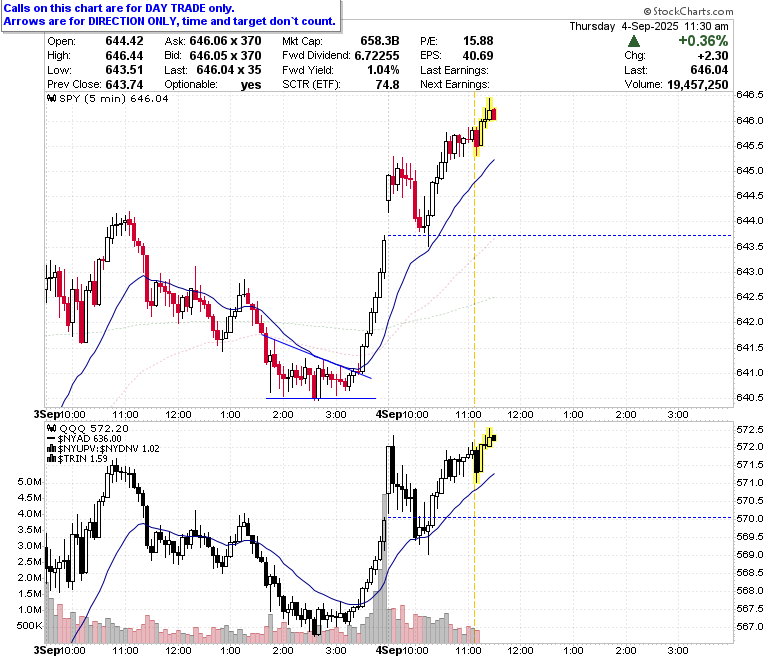Click the green up-triangle change indicator
The height and width of the screenshot is (659, 780).
click(634, 41)
